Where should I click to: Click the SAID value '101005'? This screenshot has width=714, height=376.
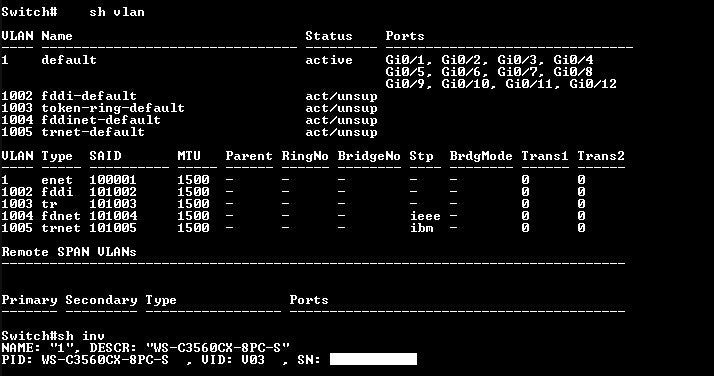pos(113,228)
